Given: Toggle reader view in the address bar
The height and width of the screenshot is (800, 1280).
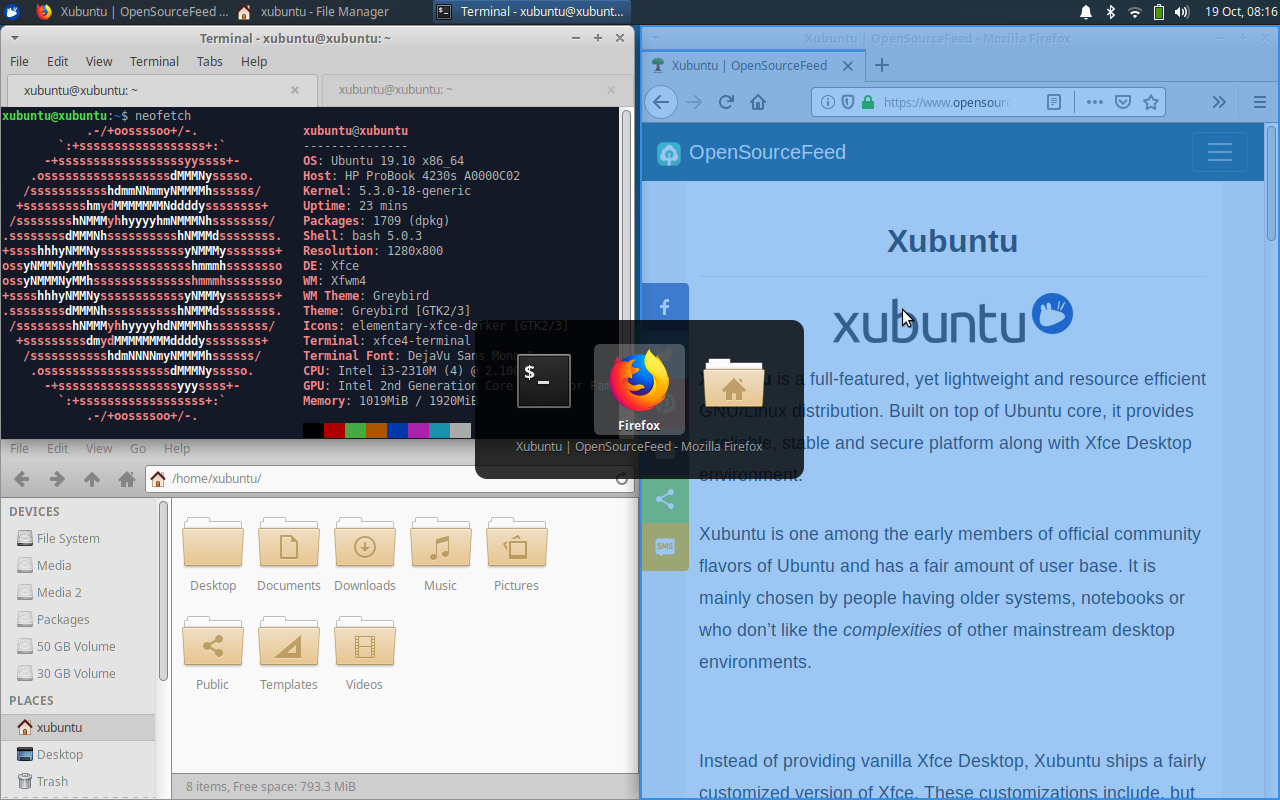Looking at the screenshot, I should tap(1054, 102).
